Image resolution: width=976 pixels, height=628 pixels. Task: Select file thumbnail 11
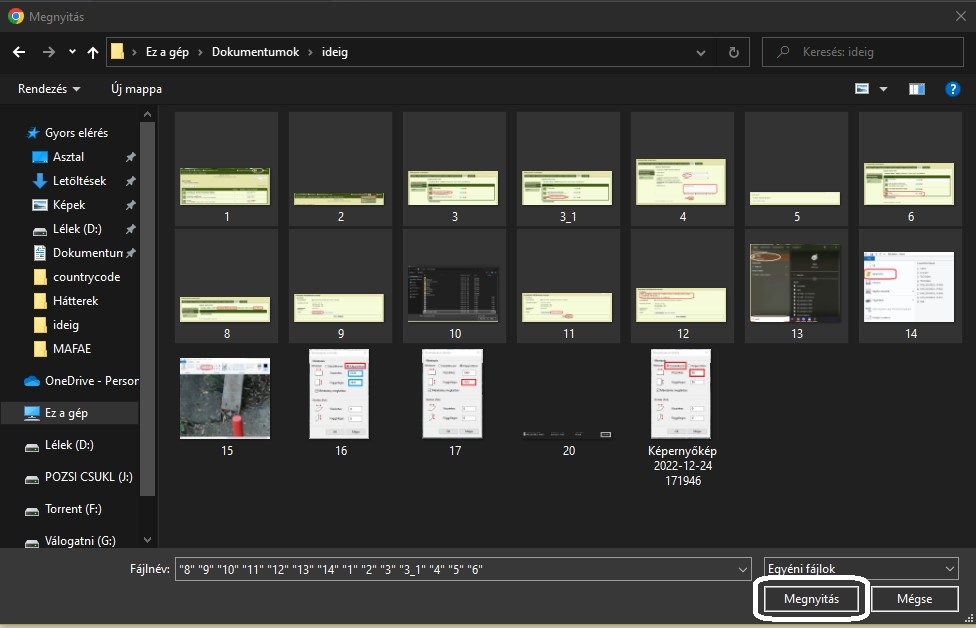tap(568, 286)
